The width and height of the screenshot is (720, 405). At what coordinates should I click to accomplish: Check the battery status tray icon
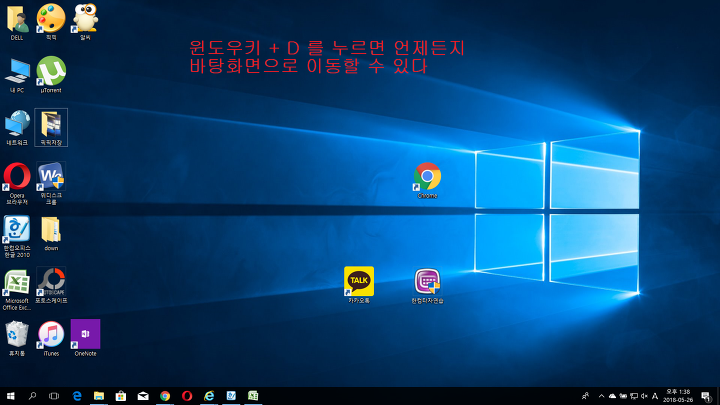pos(623,396)
